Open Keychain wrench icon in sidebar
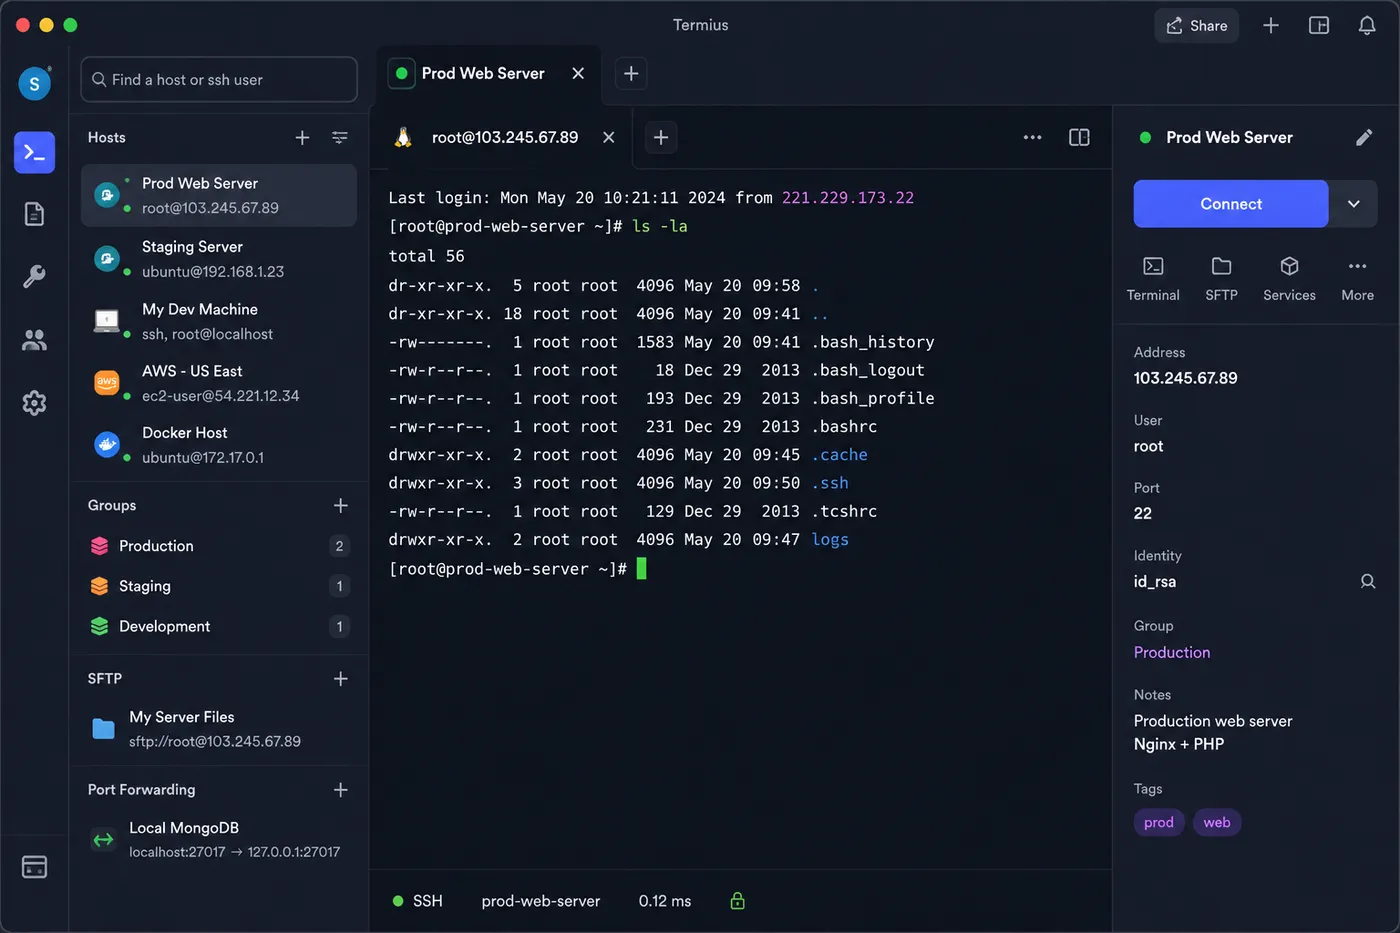 34,277
